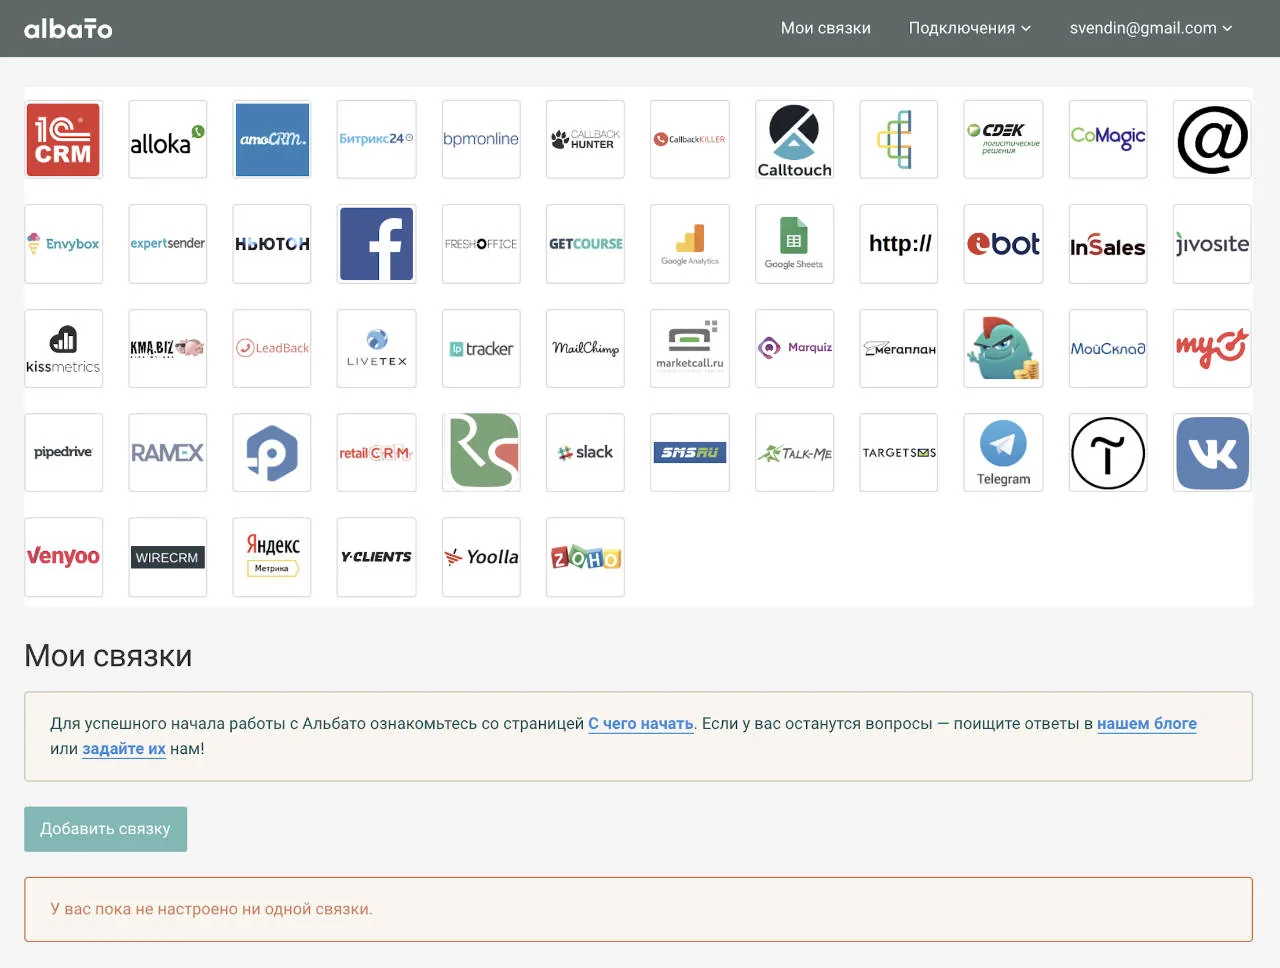Open the Marquiz integration icon
The height and width of the screenshot is (968, 1280).
pyautogui.click(x=794, y=348)
